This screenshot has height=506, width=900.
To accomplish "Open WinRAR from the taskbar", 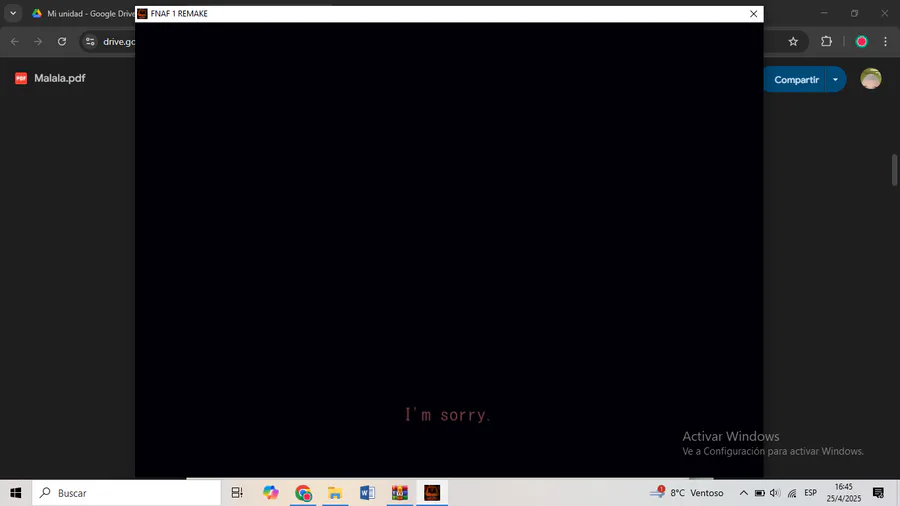I will (399, 493).
